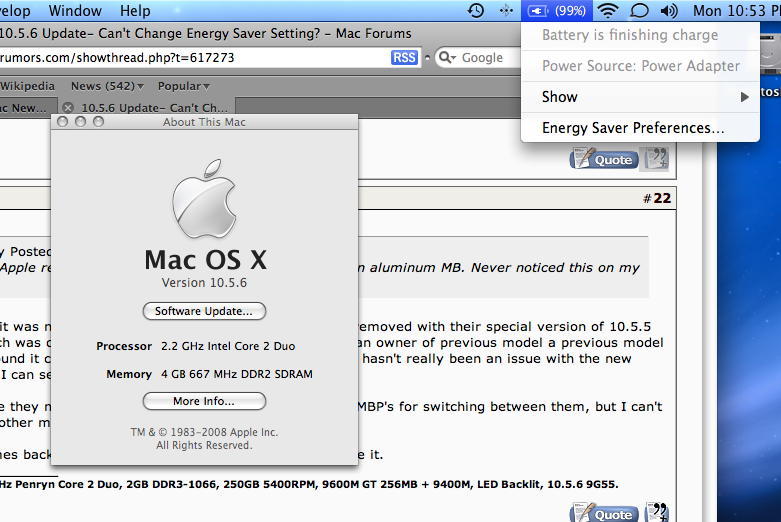Click the "4 GB 667 MHz DDR2 SDRAM" text

[x=237, y=374]
